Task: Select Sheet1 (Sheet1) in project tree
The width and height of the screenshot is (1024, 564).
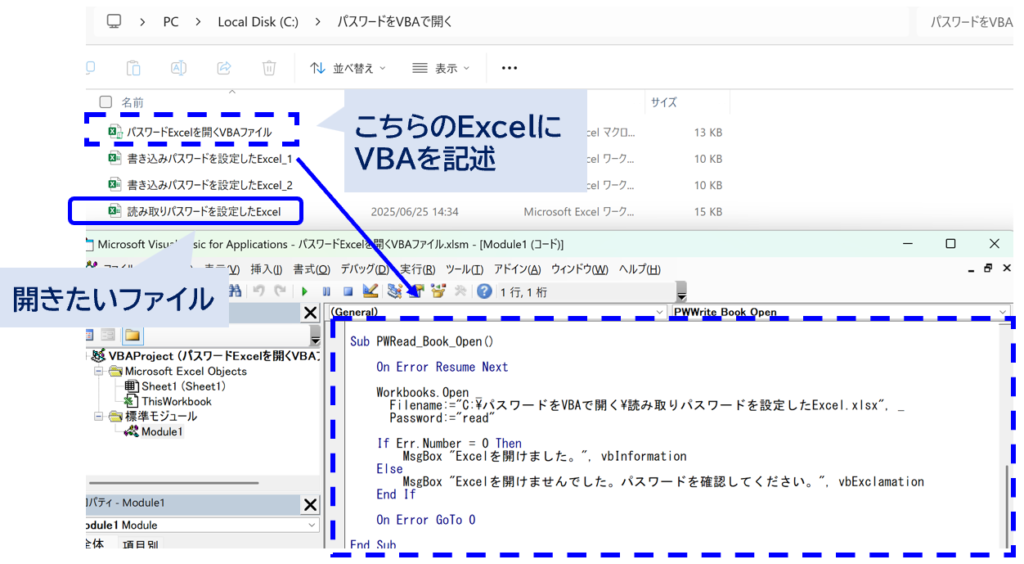Action: pos(183,386)
